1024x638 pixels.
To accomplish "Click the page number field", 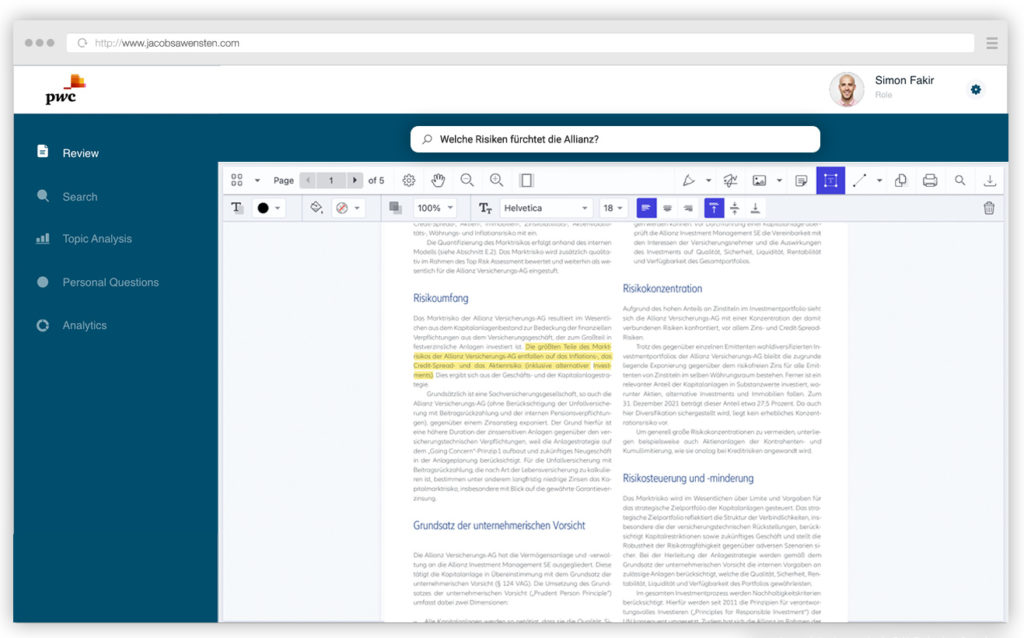I will [x=331, y=180].
